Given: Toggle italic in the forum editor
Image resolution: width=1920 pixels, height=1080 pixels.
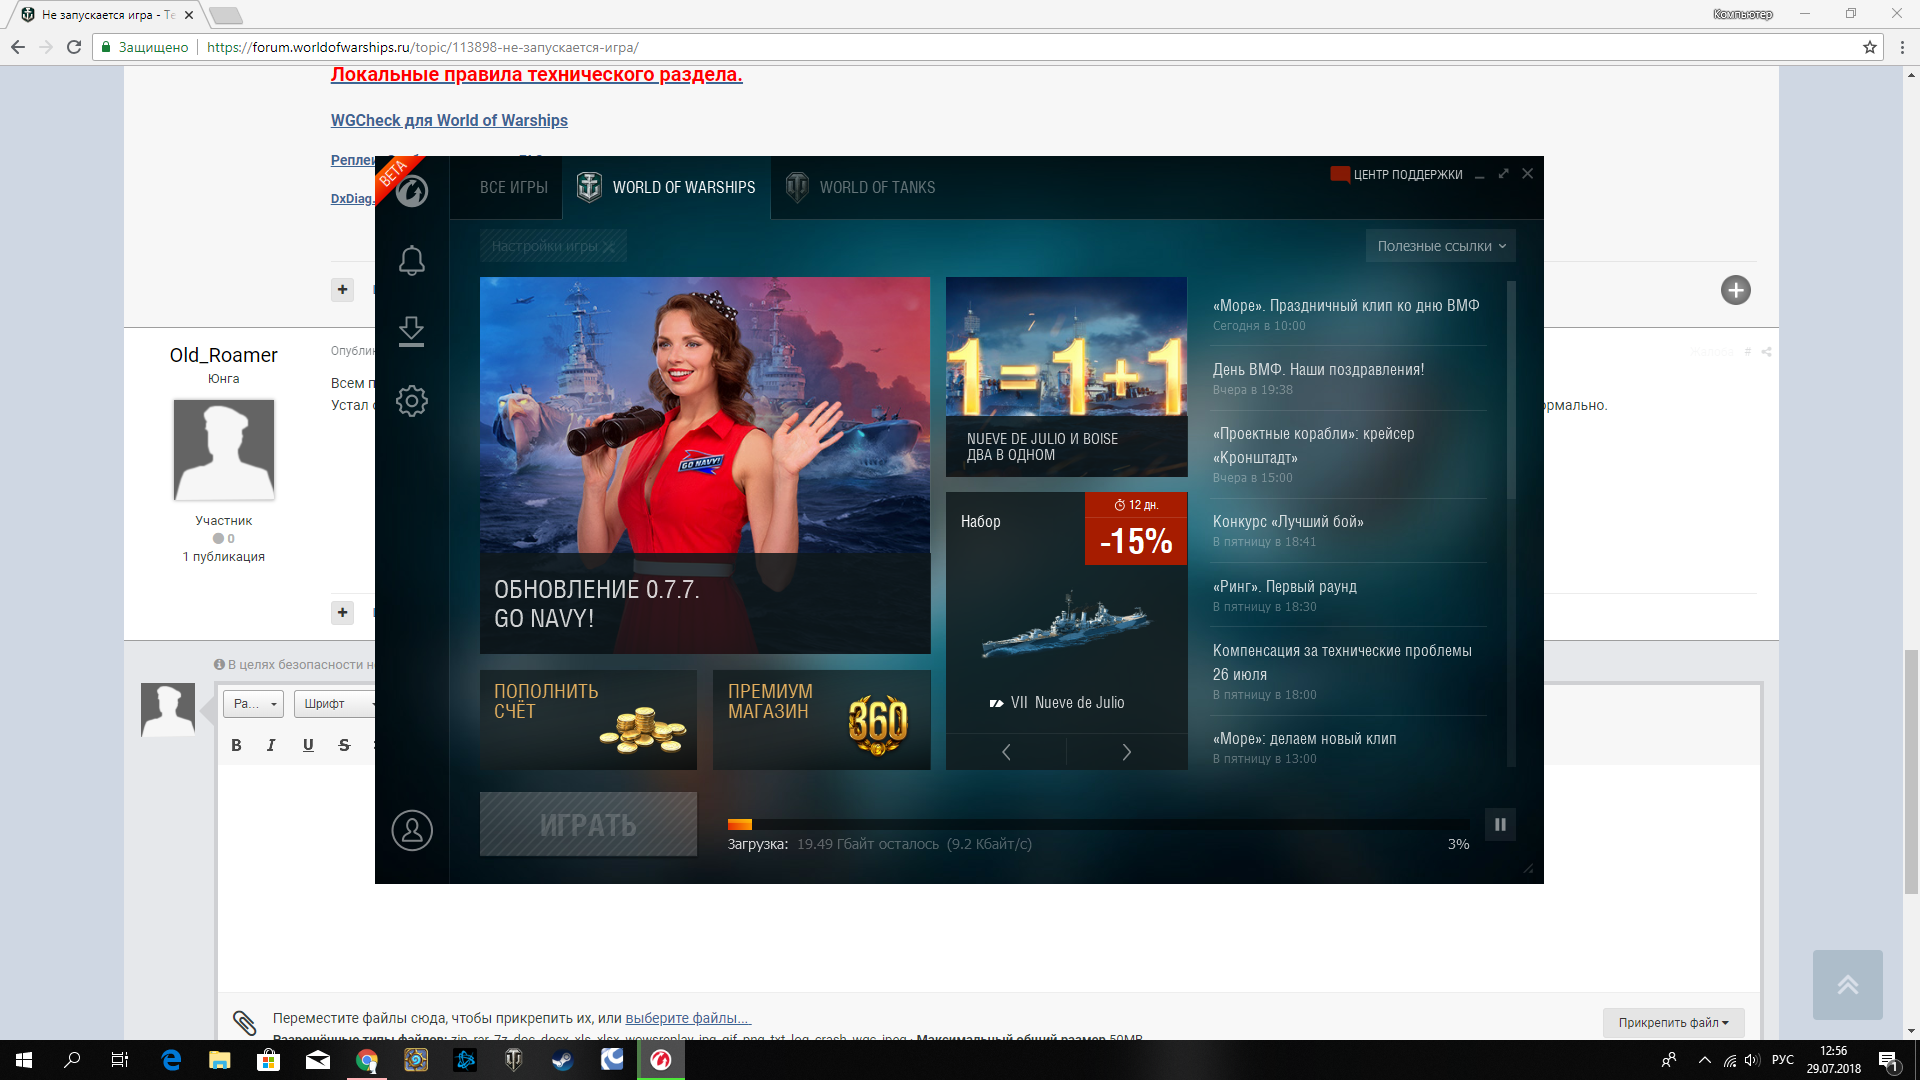Looking at the screenshot, I should pyautogui.click(x=271, y=745).
